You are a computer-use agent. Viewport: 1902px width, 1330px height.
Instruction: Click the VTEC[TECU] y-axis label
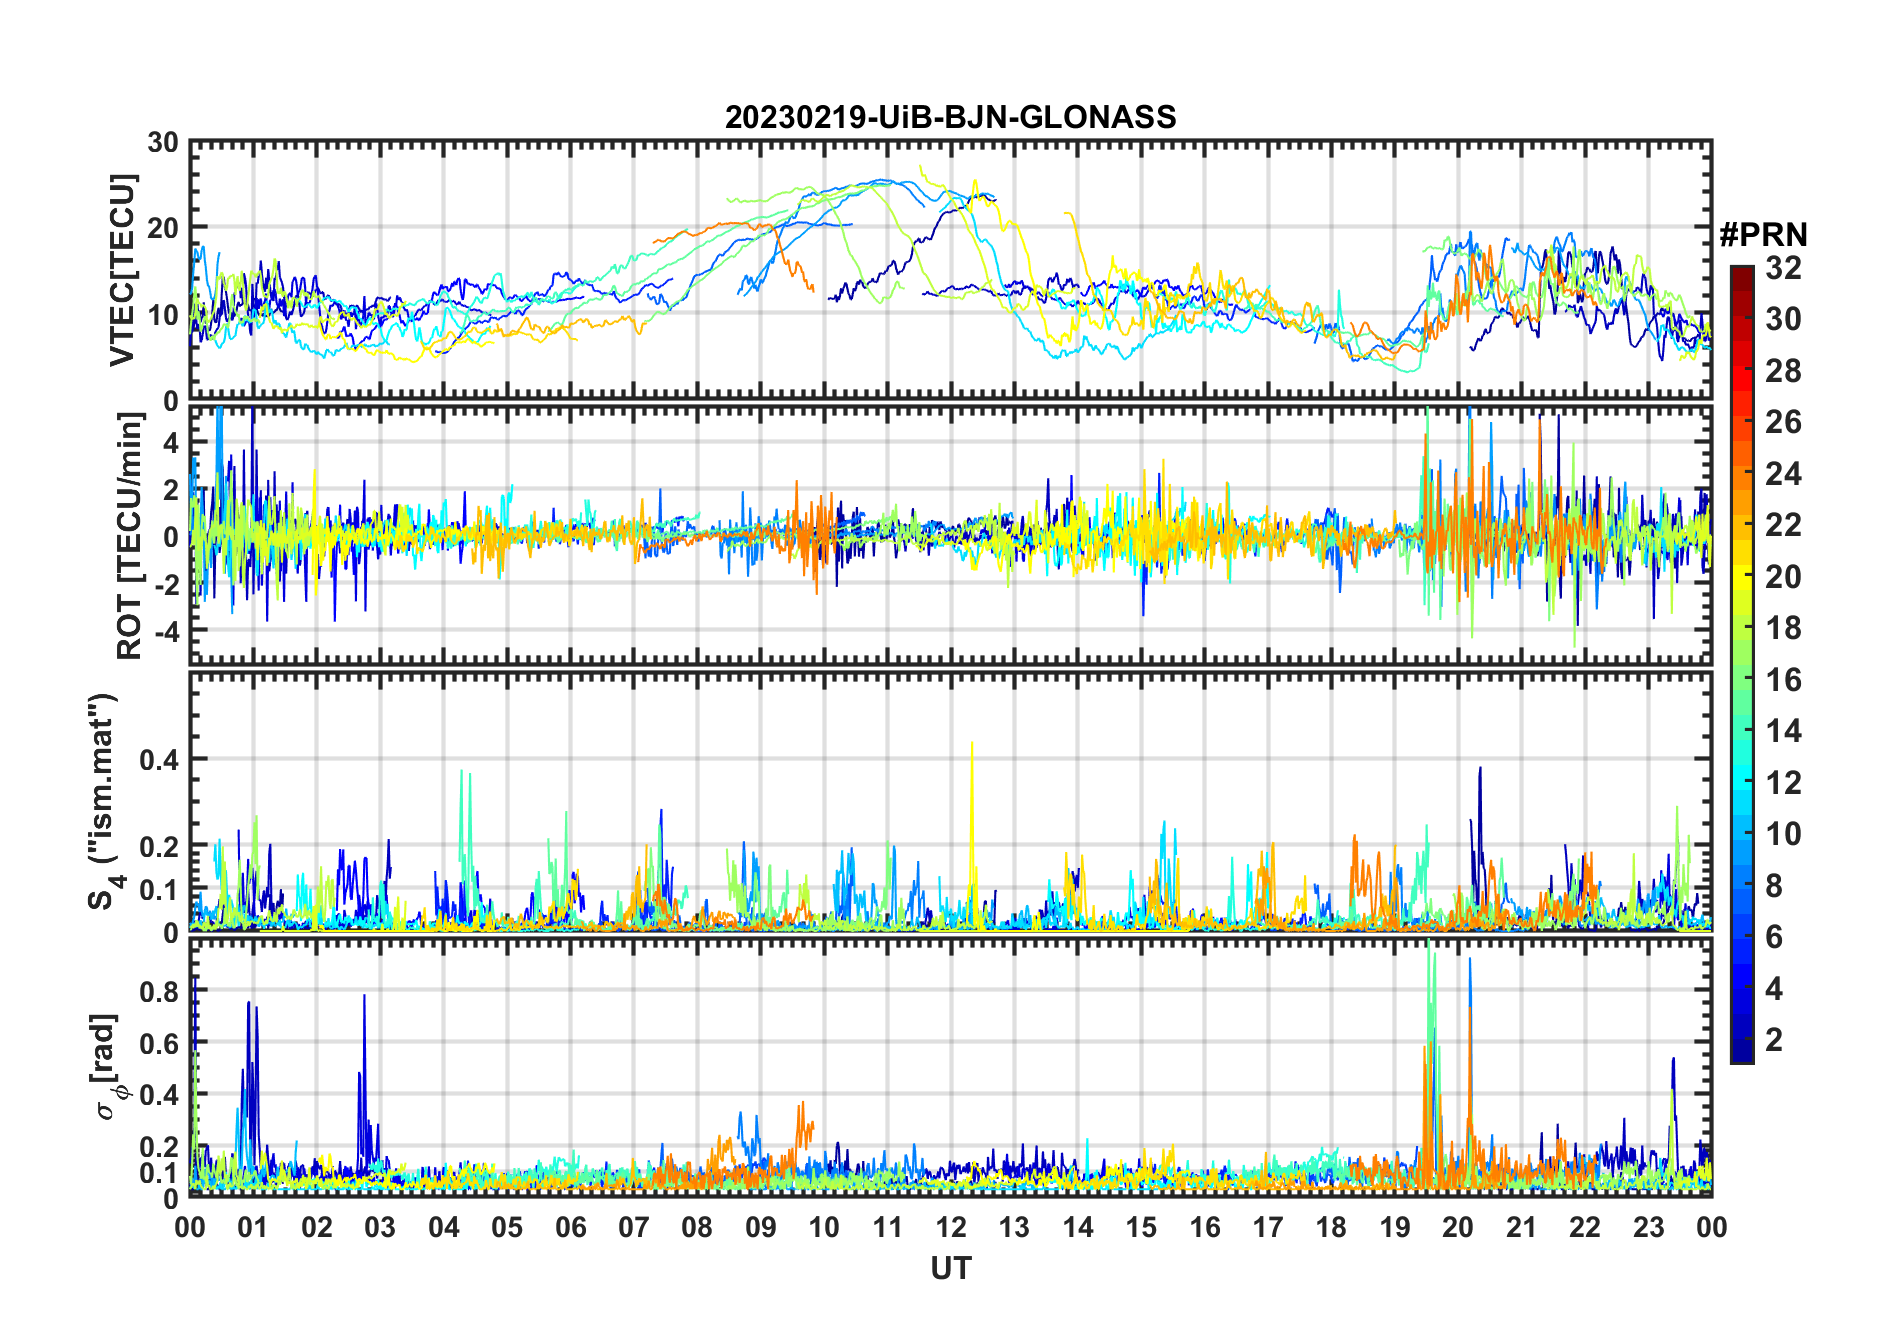[x=123, y=270]
